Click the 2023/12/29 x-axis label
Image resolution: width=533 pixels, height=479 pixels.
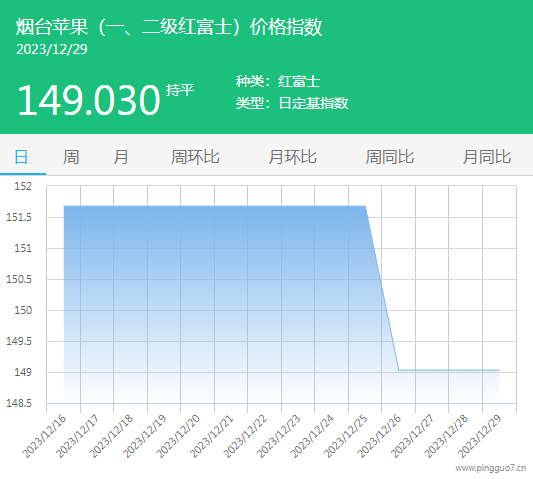pos(480,436)
